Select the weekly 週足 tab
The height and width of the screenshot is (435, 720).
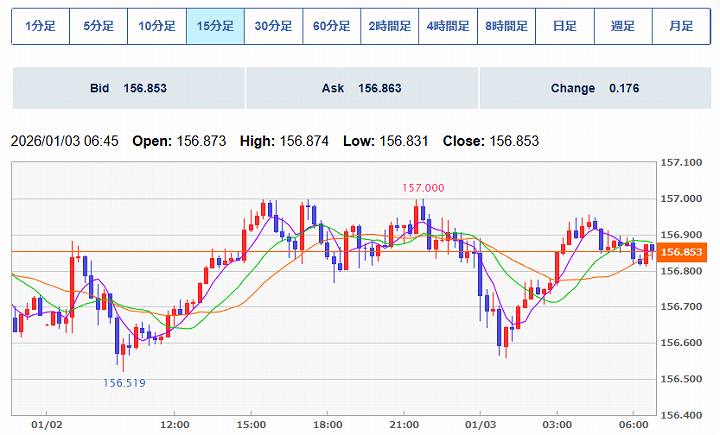pos(623,27)
